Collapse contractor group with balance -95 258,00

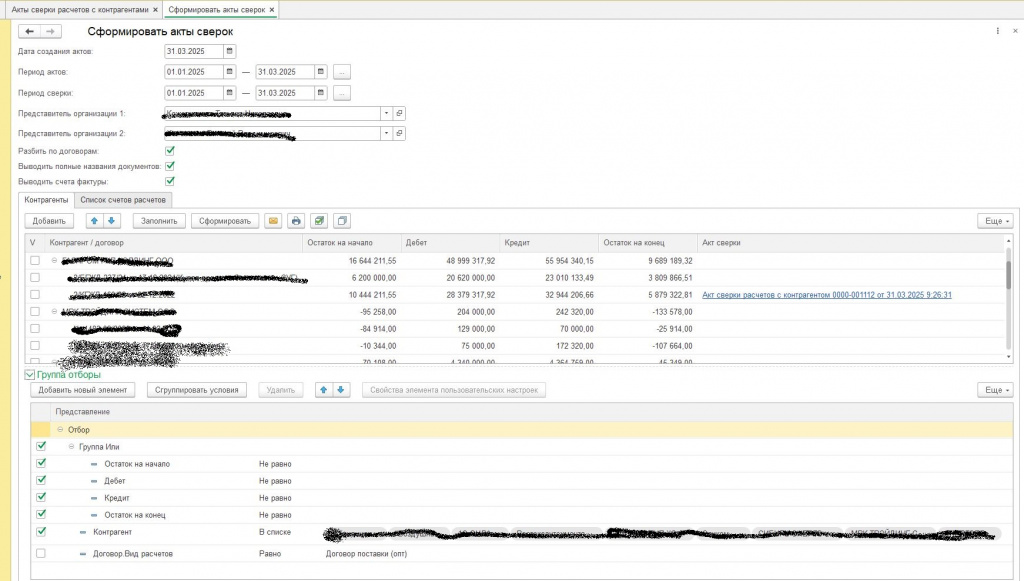[54, 311]
